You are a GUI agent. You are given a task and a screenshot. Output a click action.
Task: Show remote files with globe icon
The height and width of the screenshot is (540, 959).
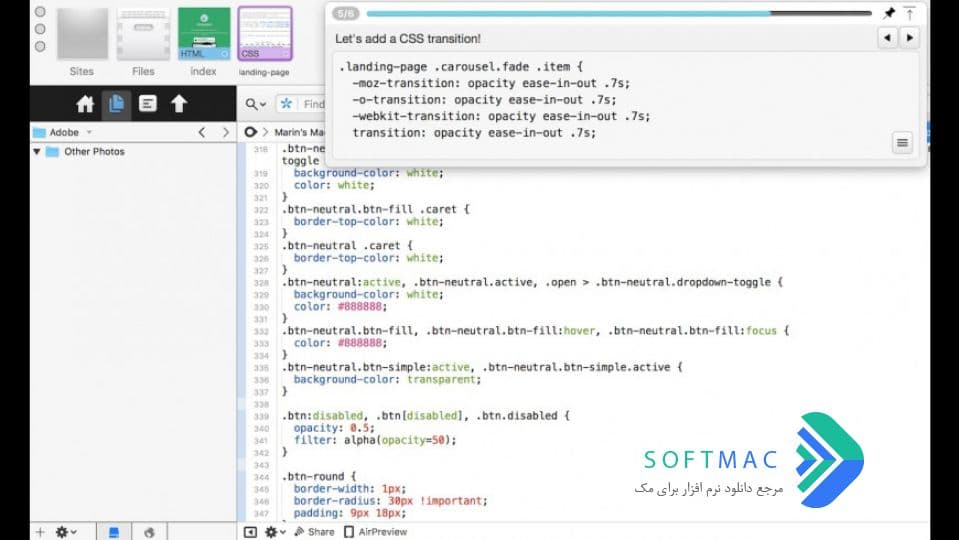coord(149,533)
